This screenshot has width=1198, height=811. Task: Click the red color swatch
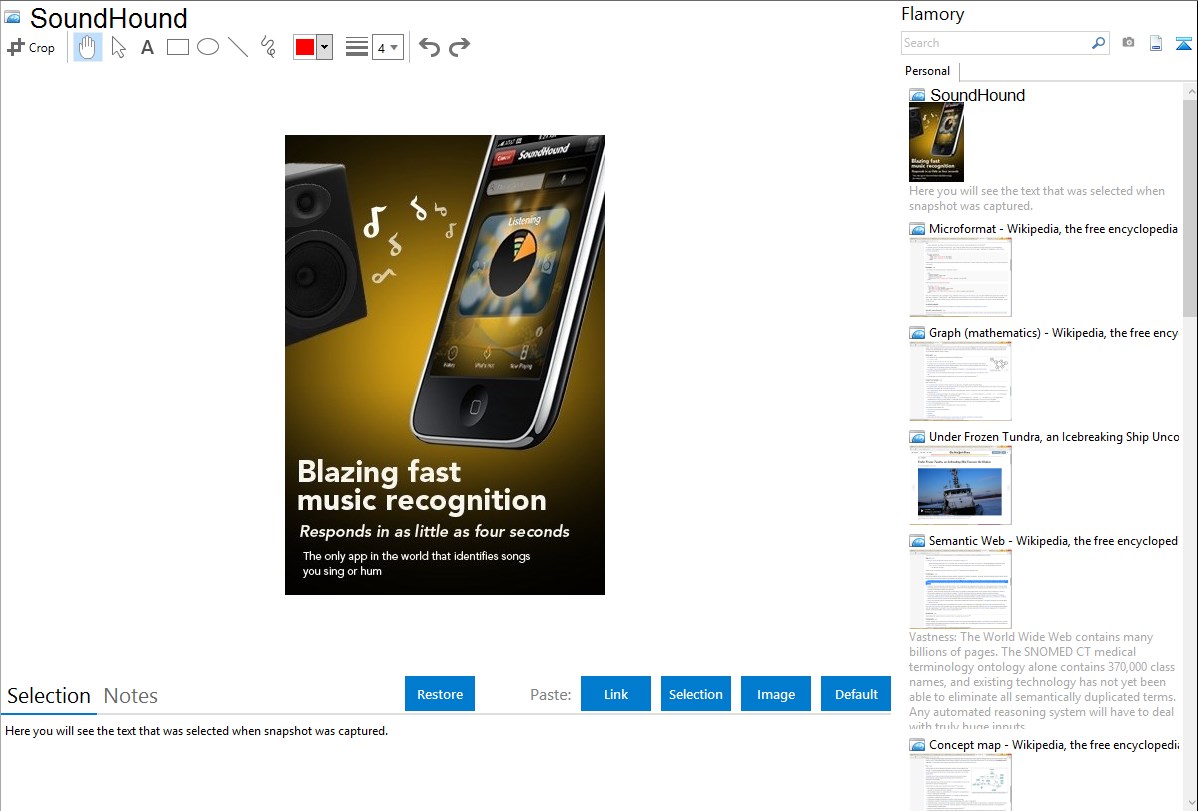(x=305, y=47)
